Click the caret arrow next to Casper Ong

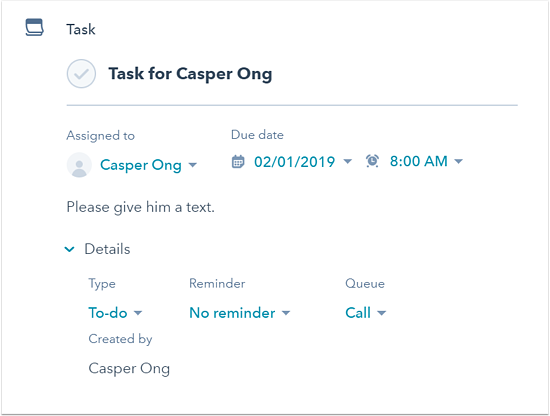[193, 165]
